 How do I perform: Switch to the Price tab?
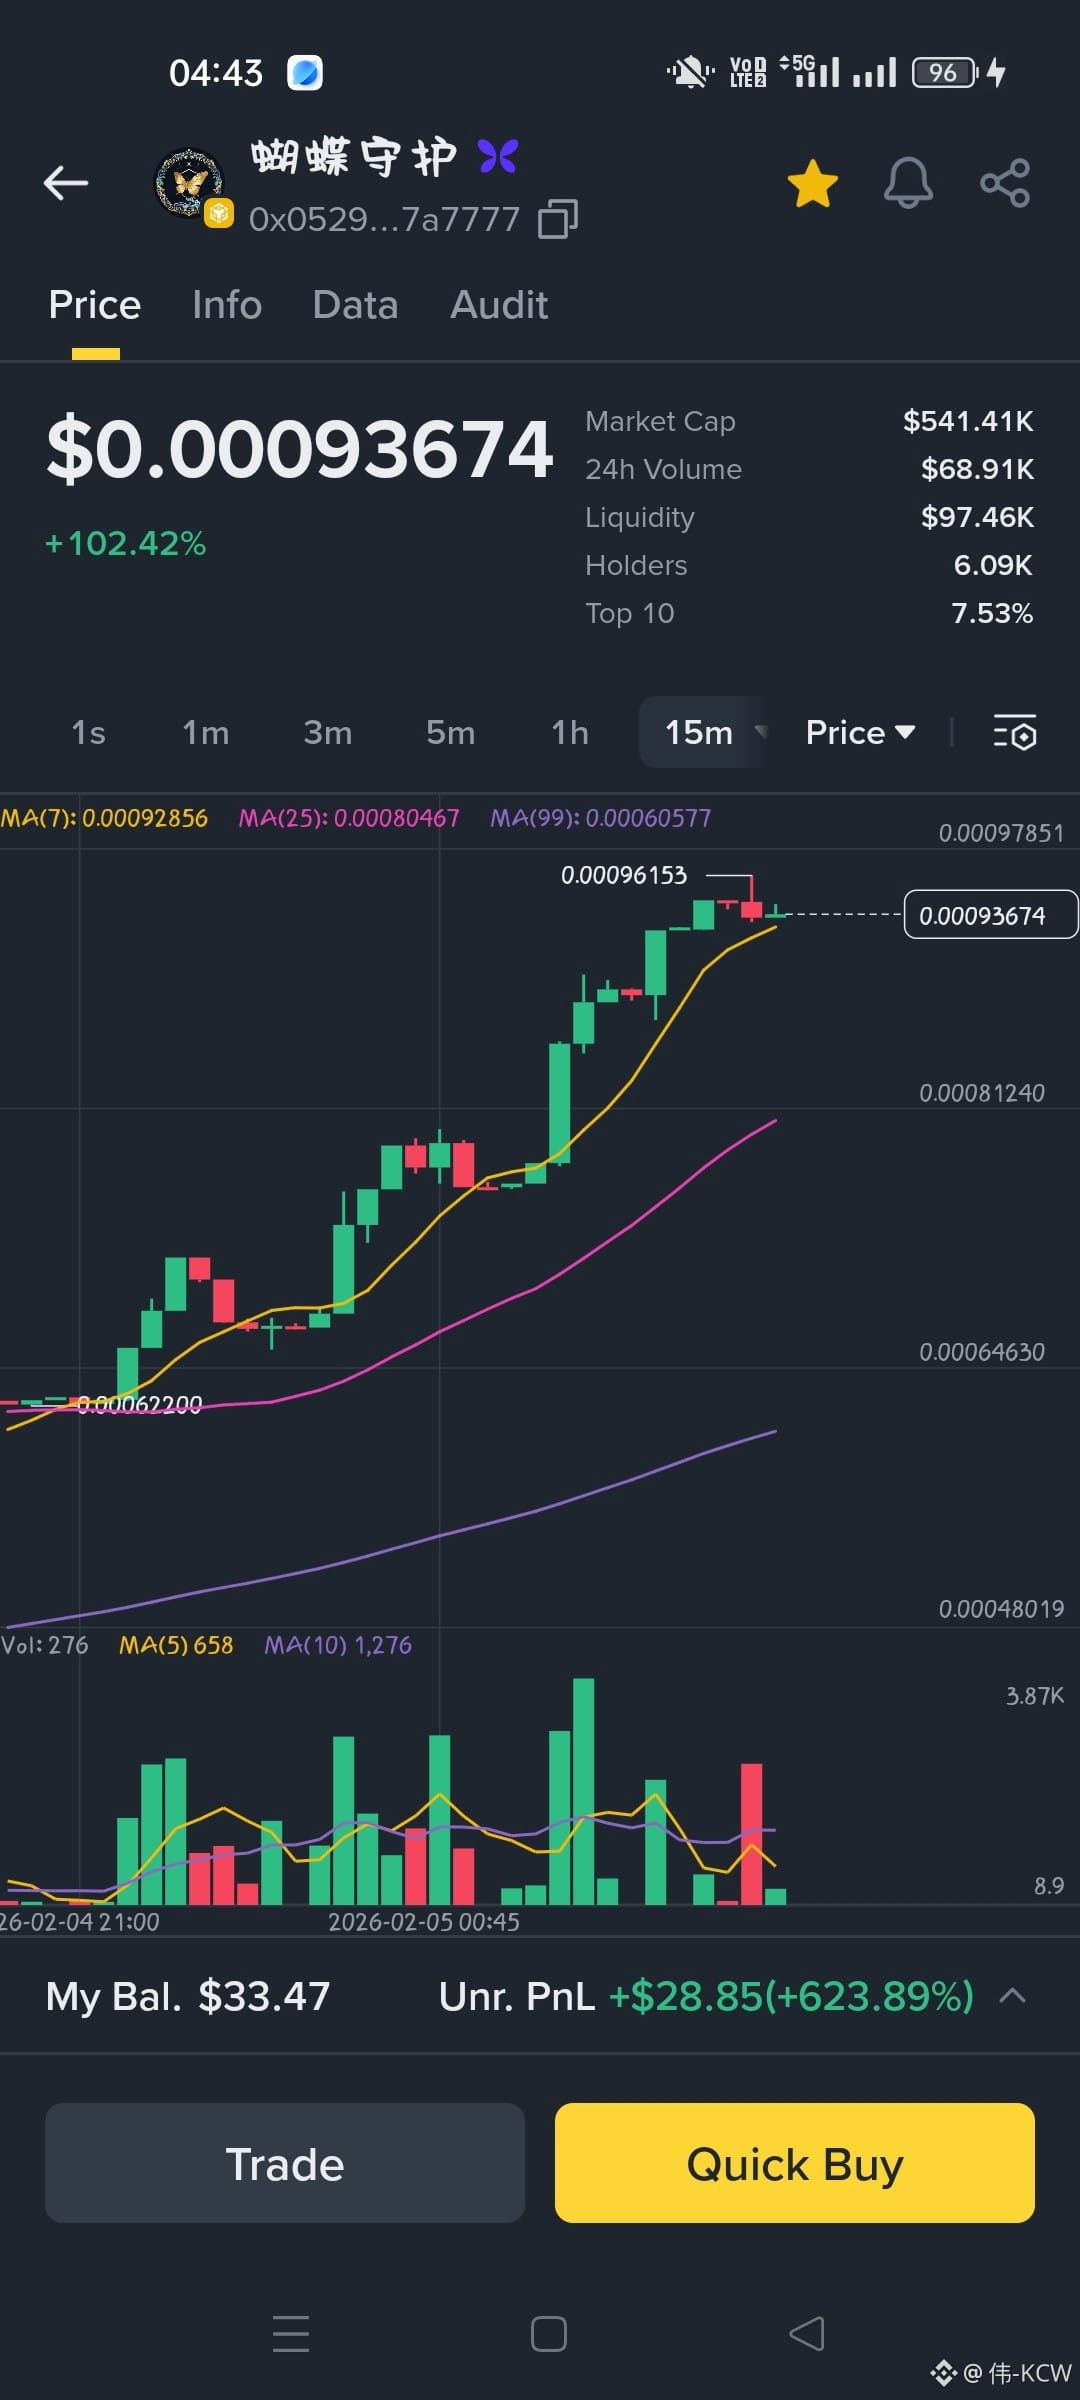pos(95,305)
